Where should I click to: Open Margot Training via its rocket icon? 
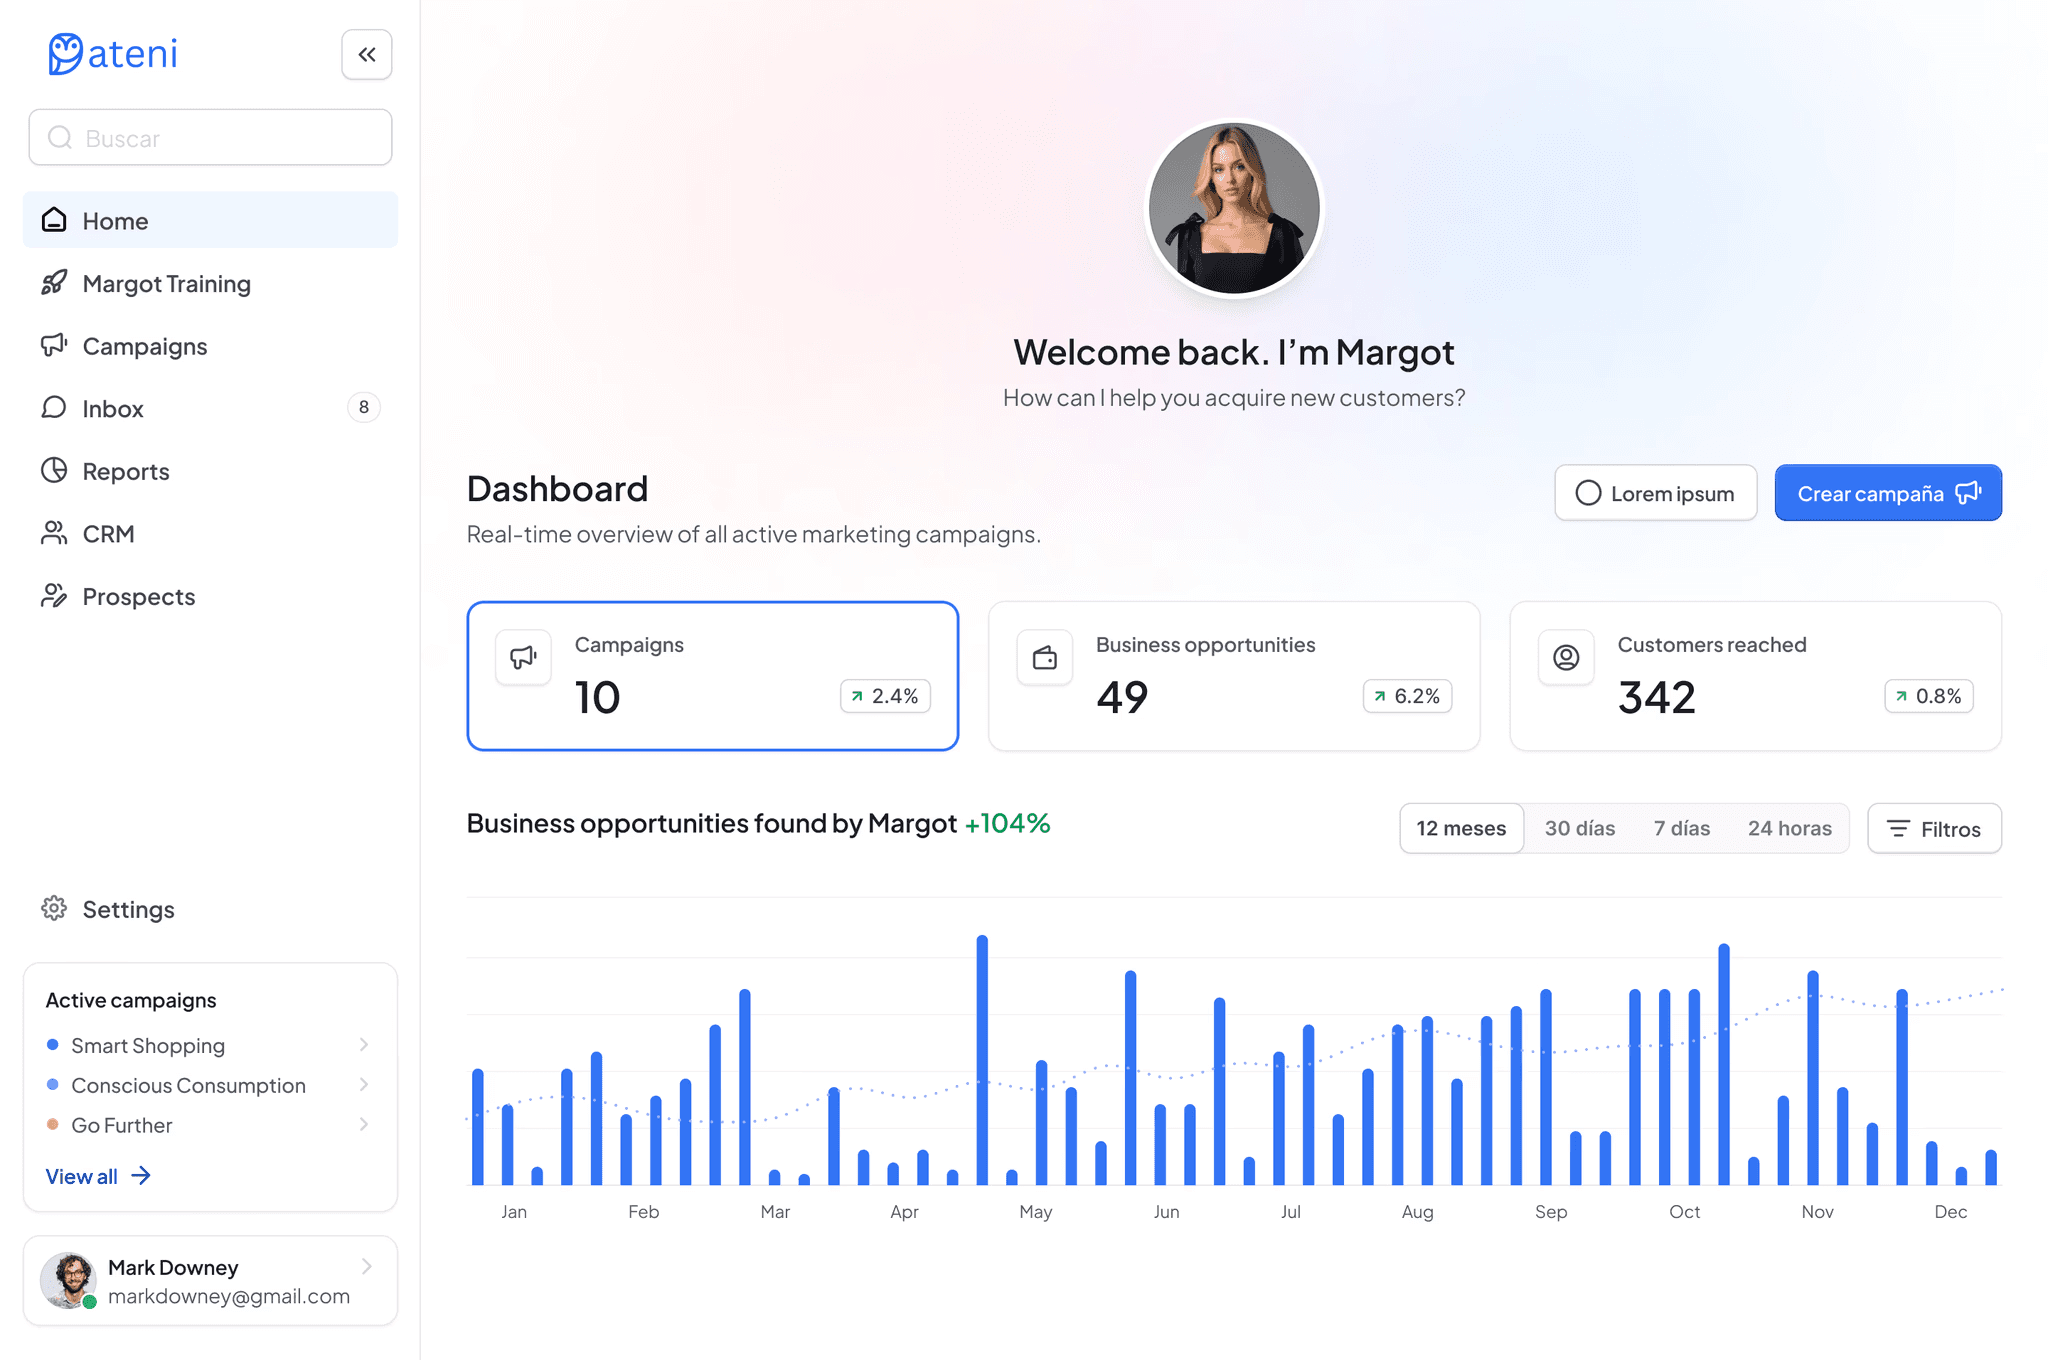pos(54,283)
